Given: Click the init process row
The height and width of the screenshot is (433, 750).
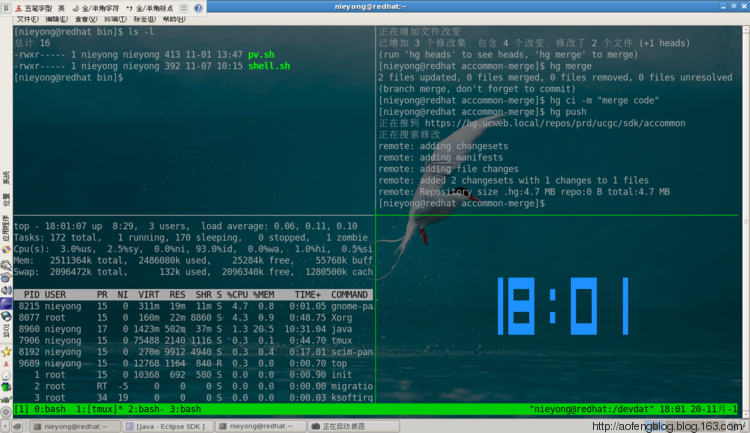Looking at the screenshot, I should 193,375.
